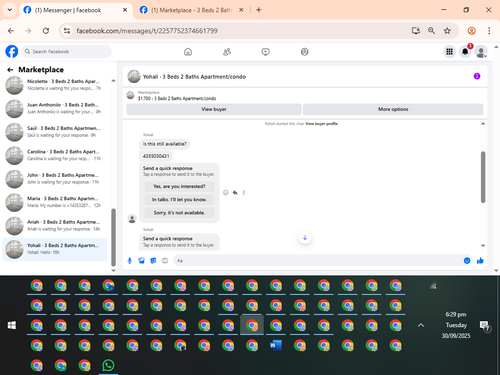This screenshot has width=500, height=375.
Task: Open the View buyer profile link
Action: point(322,124)
